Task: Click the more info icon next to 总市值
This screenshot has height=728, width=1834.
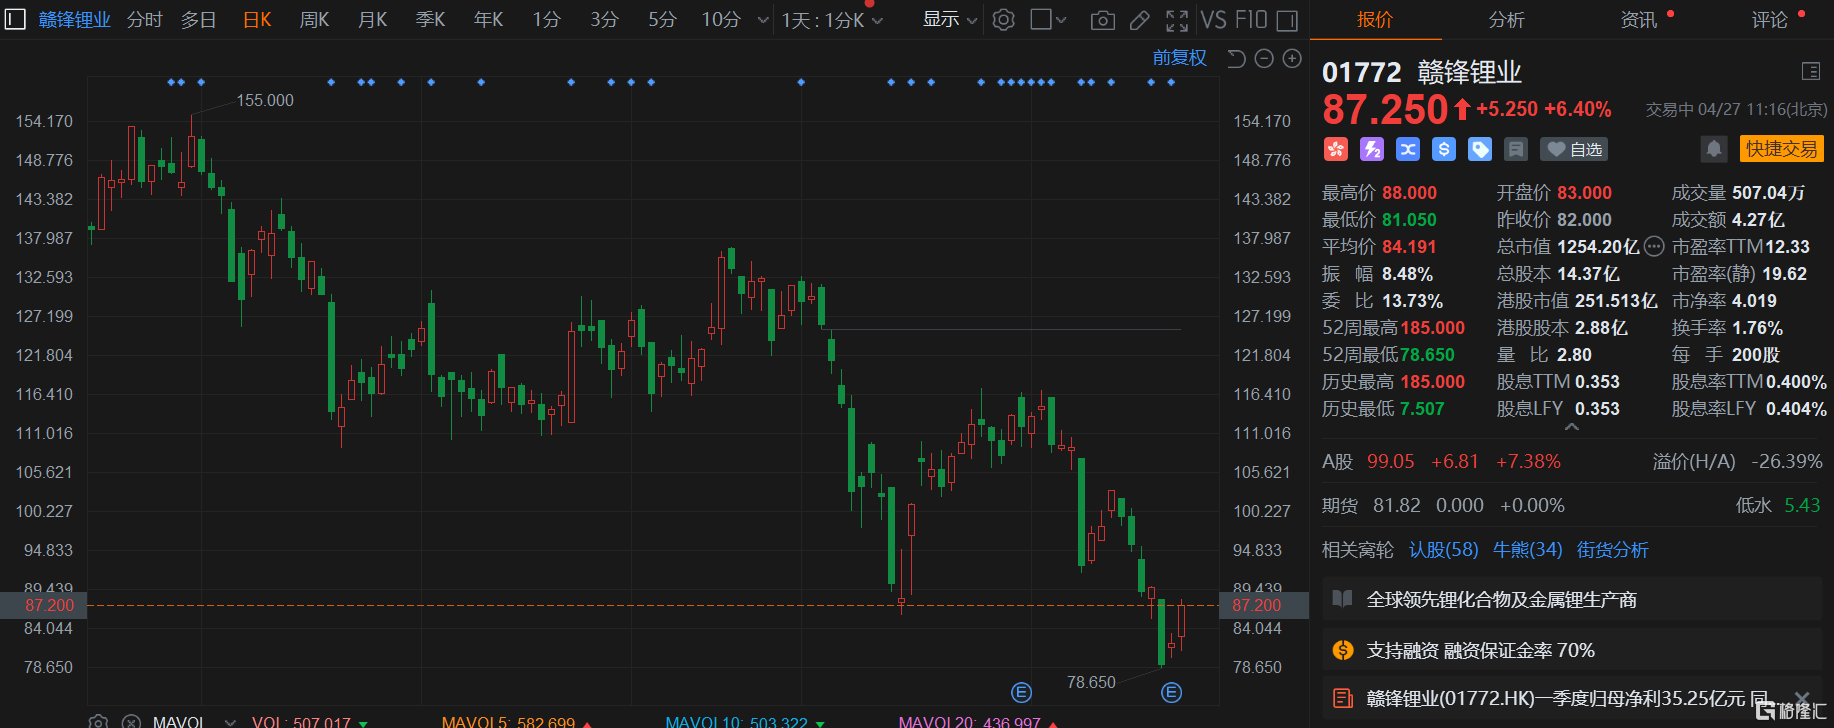Action: point(1654,246)
